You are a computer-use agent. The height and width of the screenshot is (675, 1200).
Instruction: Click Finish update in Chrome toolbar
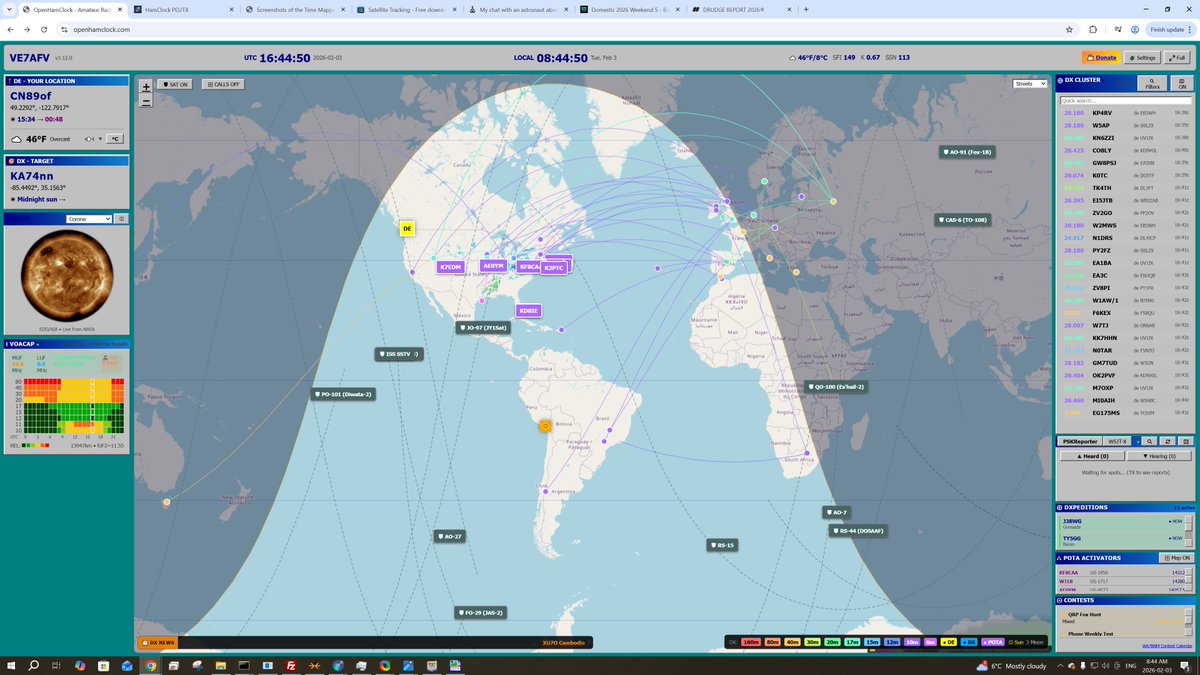click(1168, 29)
